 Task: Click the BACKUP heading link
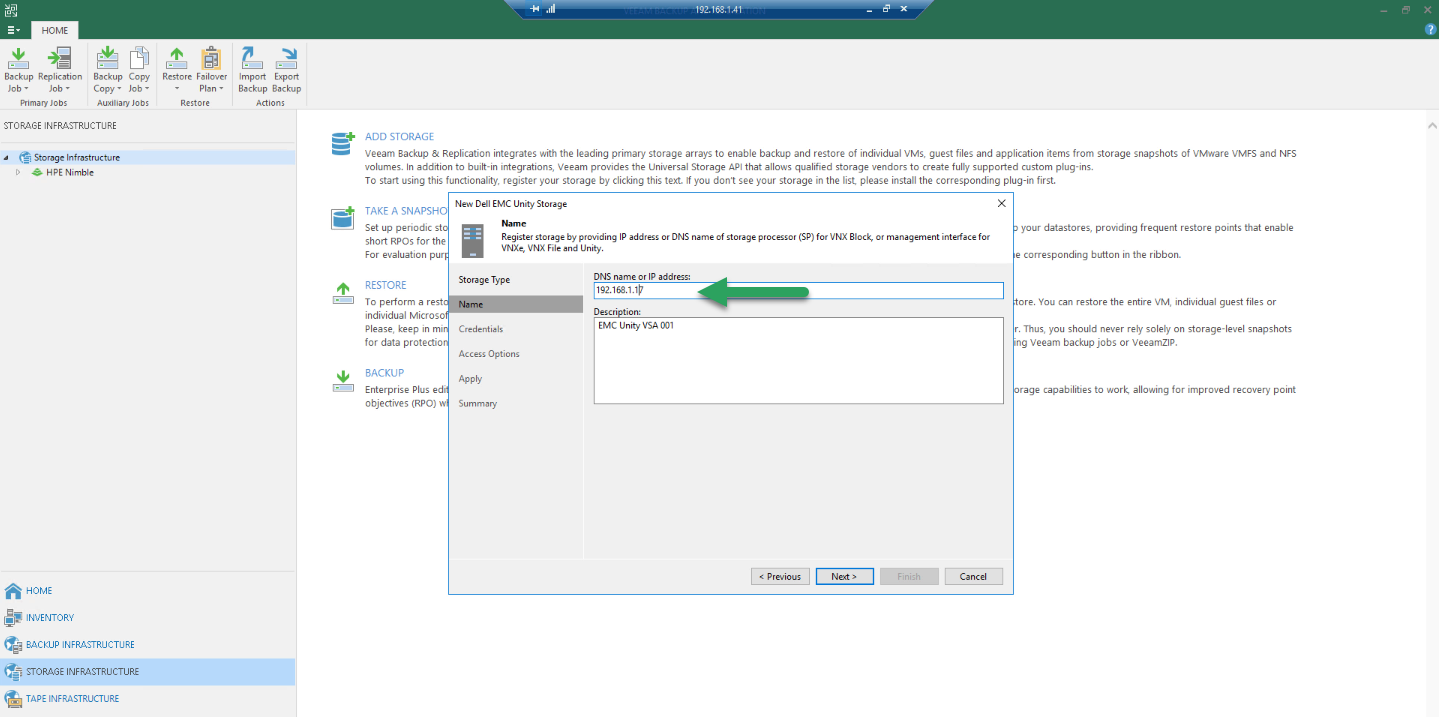point(384,373)
